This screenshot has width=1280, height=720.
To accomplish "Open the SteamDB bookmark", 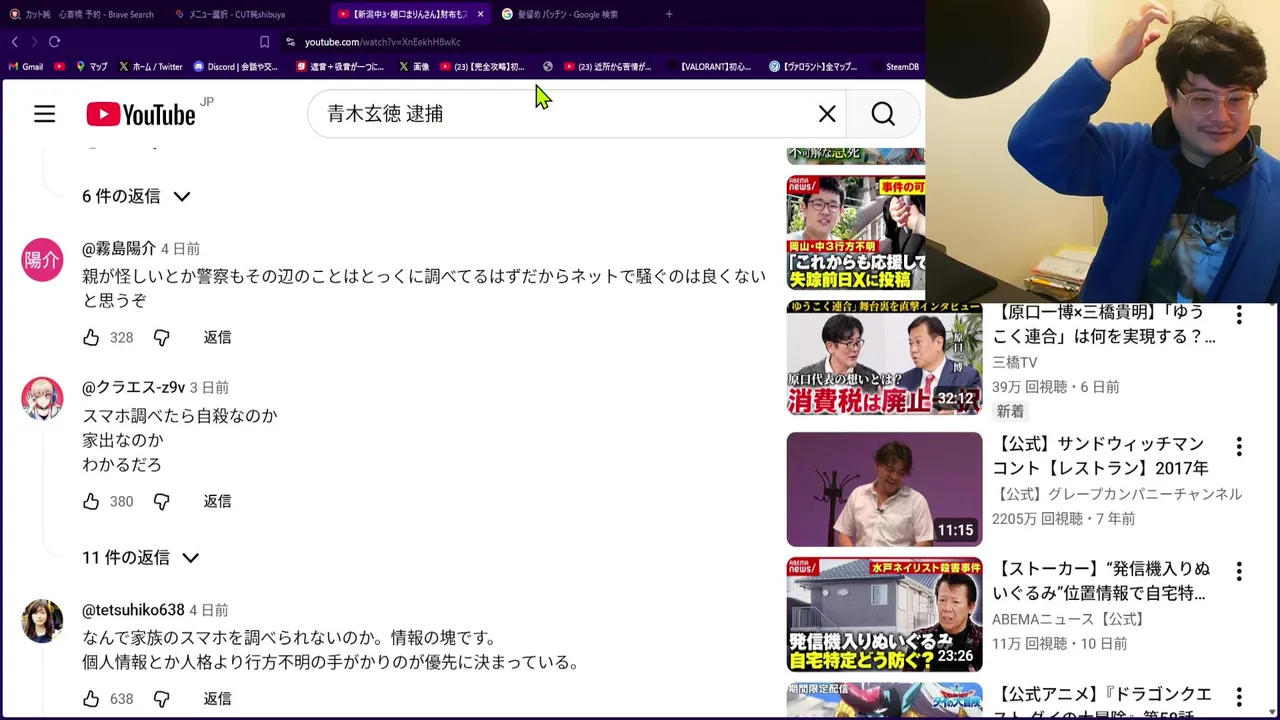I will click(896, 67).
